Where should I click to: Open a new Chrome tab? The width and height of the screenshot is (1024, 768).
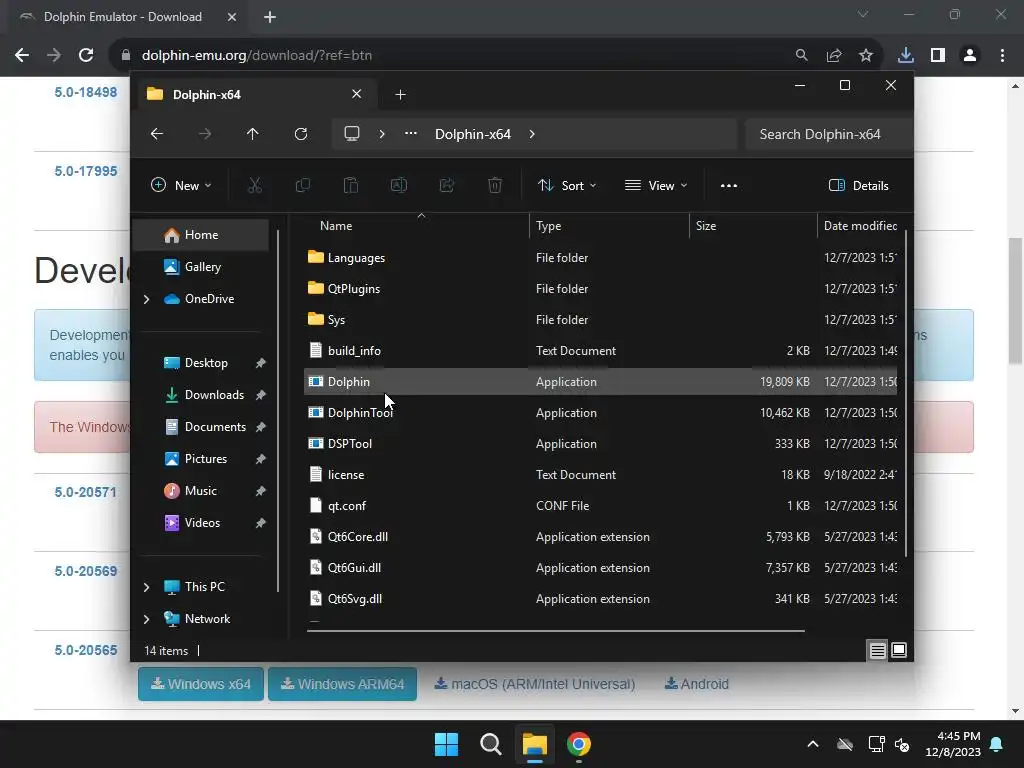[x=270, y=17]
